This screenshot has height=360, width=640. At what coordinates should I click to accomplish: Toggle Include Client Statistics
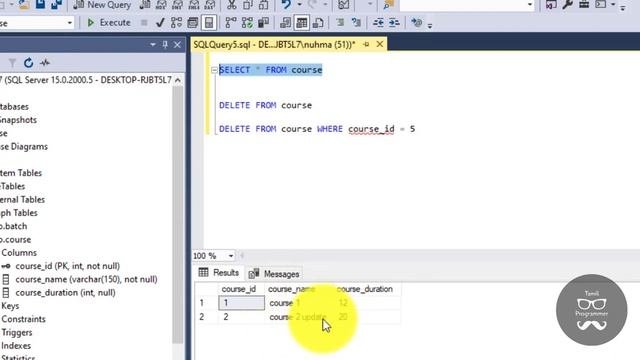click(x=264, y=23)
